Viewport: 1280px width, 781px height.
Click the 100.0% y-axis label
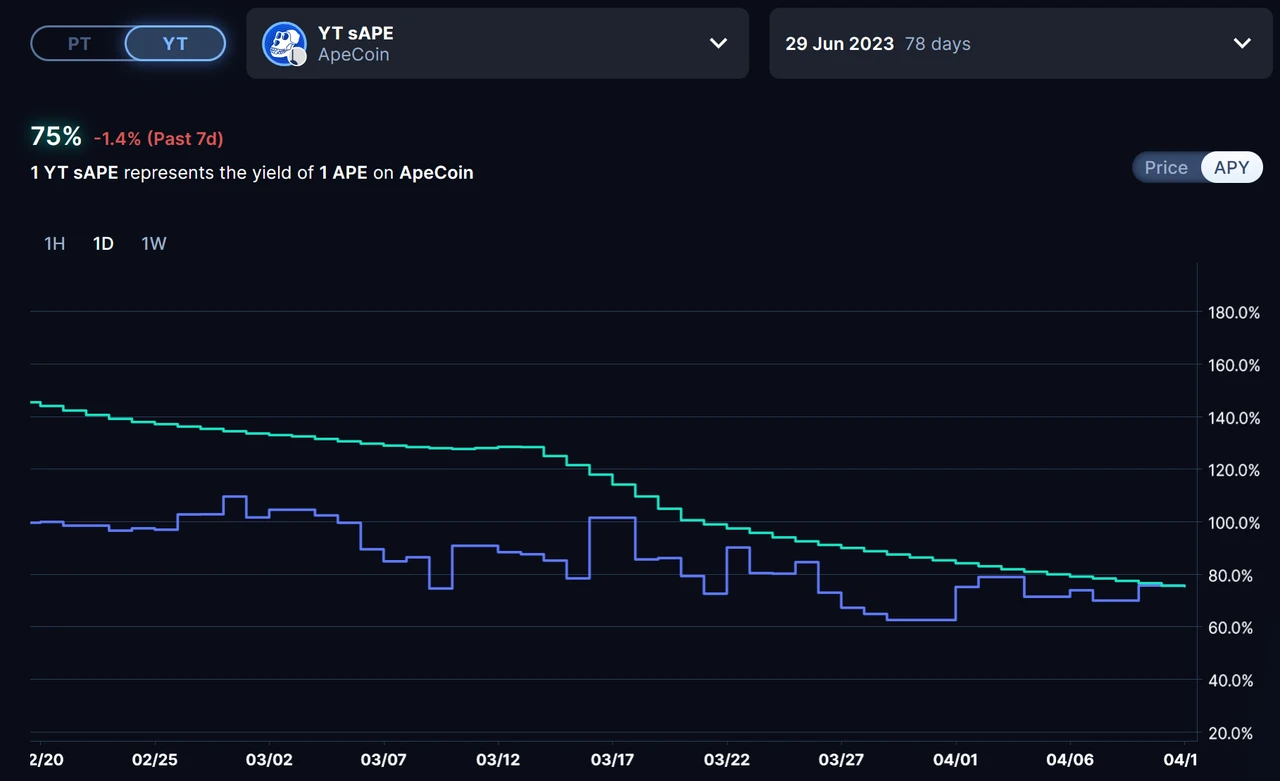[x=1234, y=523]
